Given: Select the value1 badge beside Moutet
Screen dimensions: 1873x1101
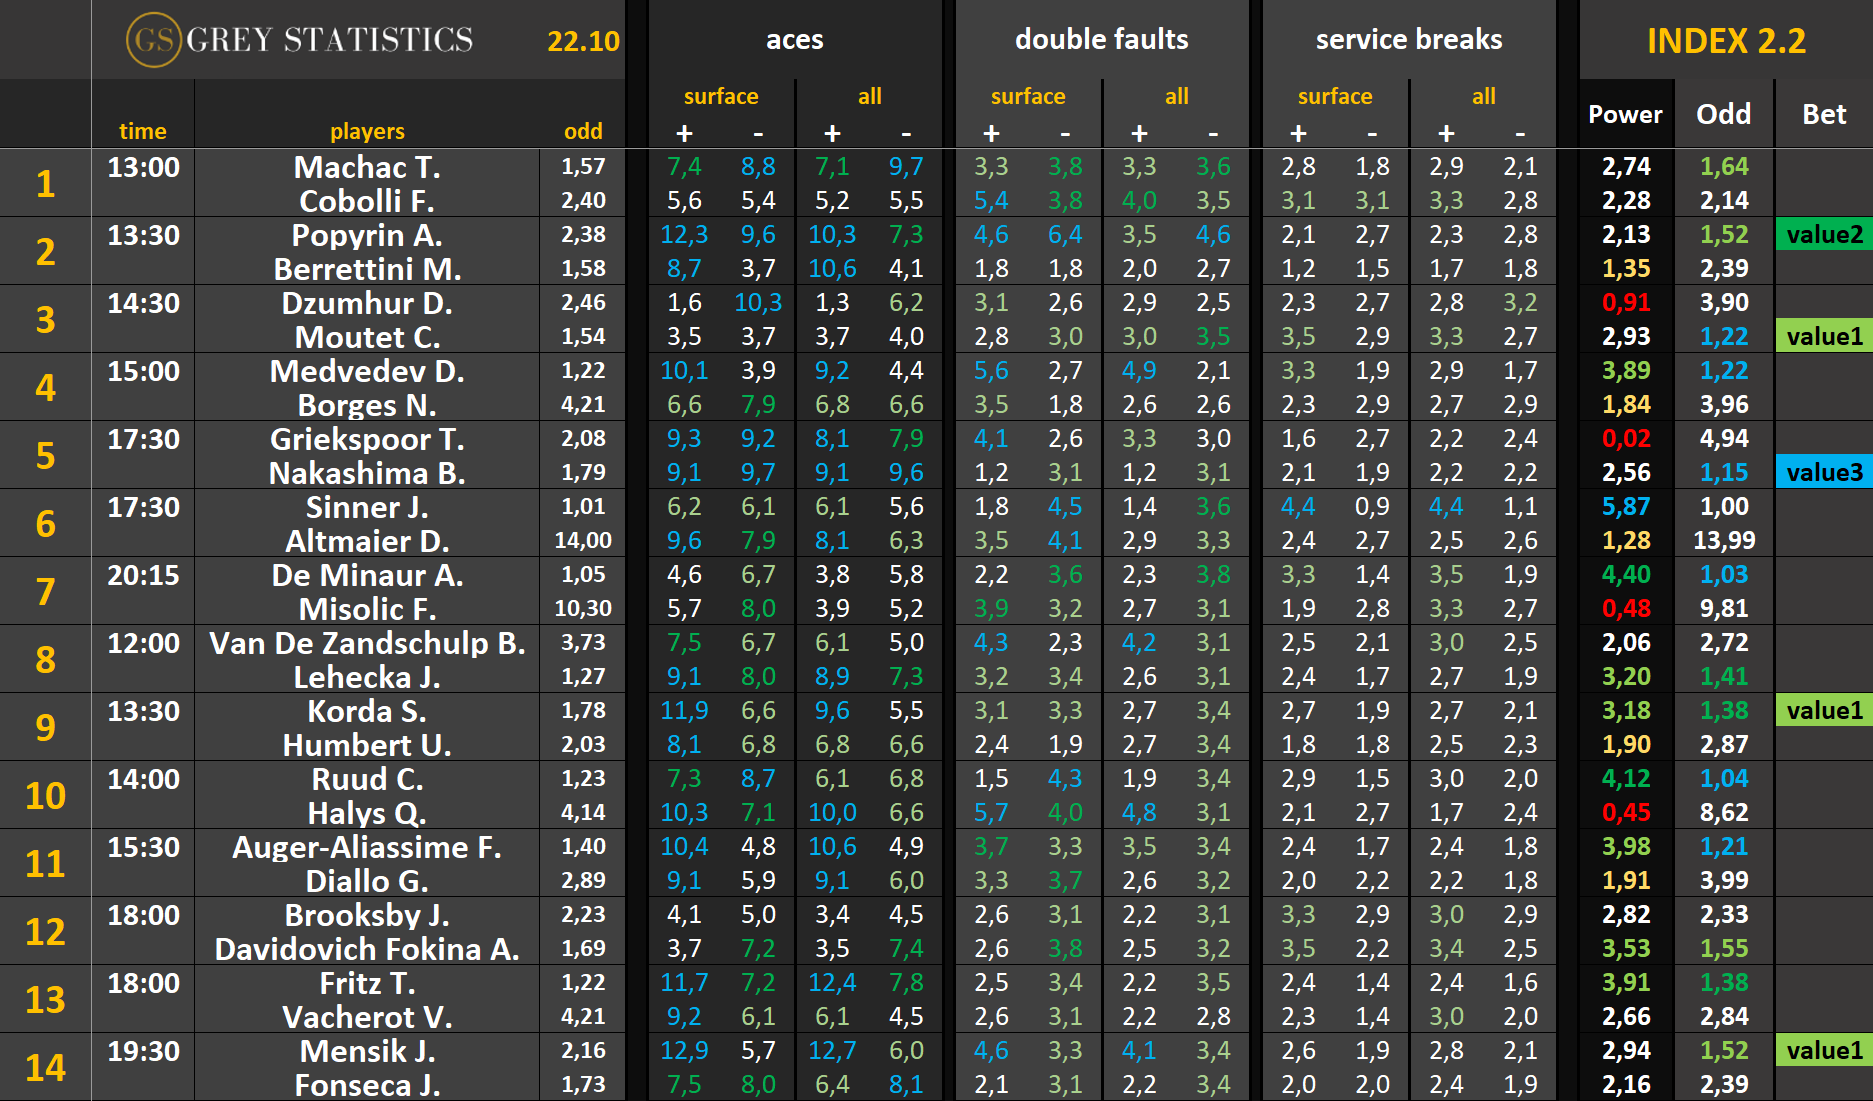Looking at the screenshot, I should [x=1824, y=337].
